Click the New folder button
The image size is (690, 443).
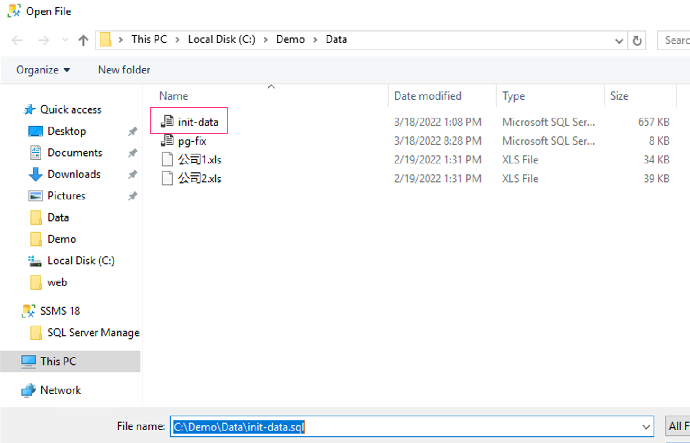click(x=124, y=70)
